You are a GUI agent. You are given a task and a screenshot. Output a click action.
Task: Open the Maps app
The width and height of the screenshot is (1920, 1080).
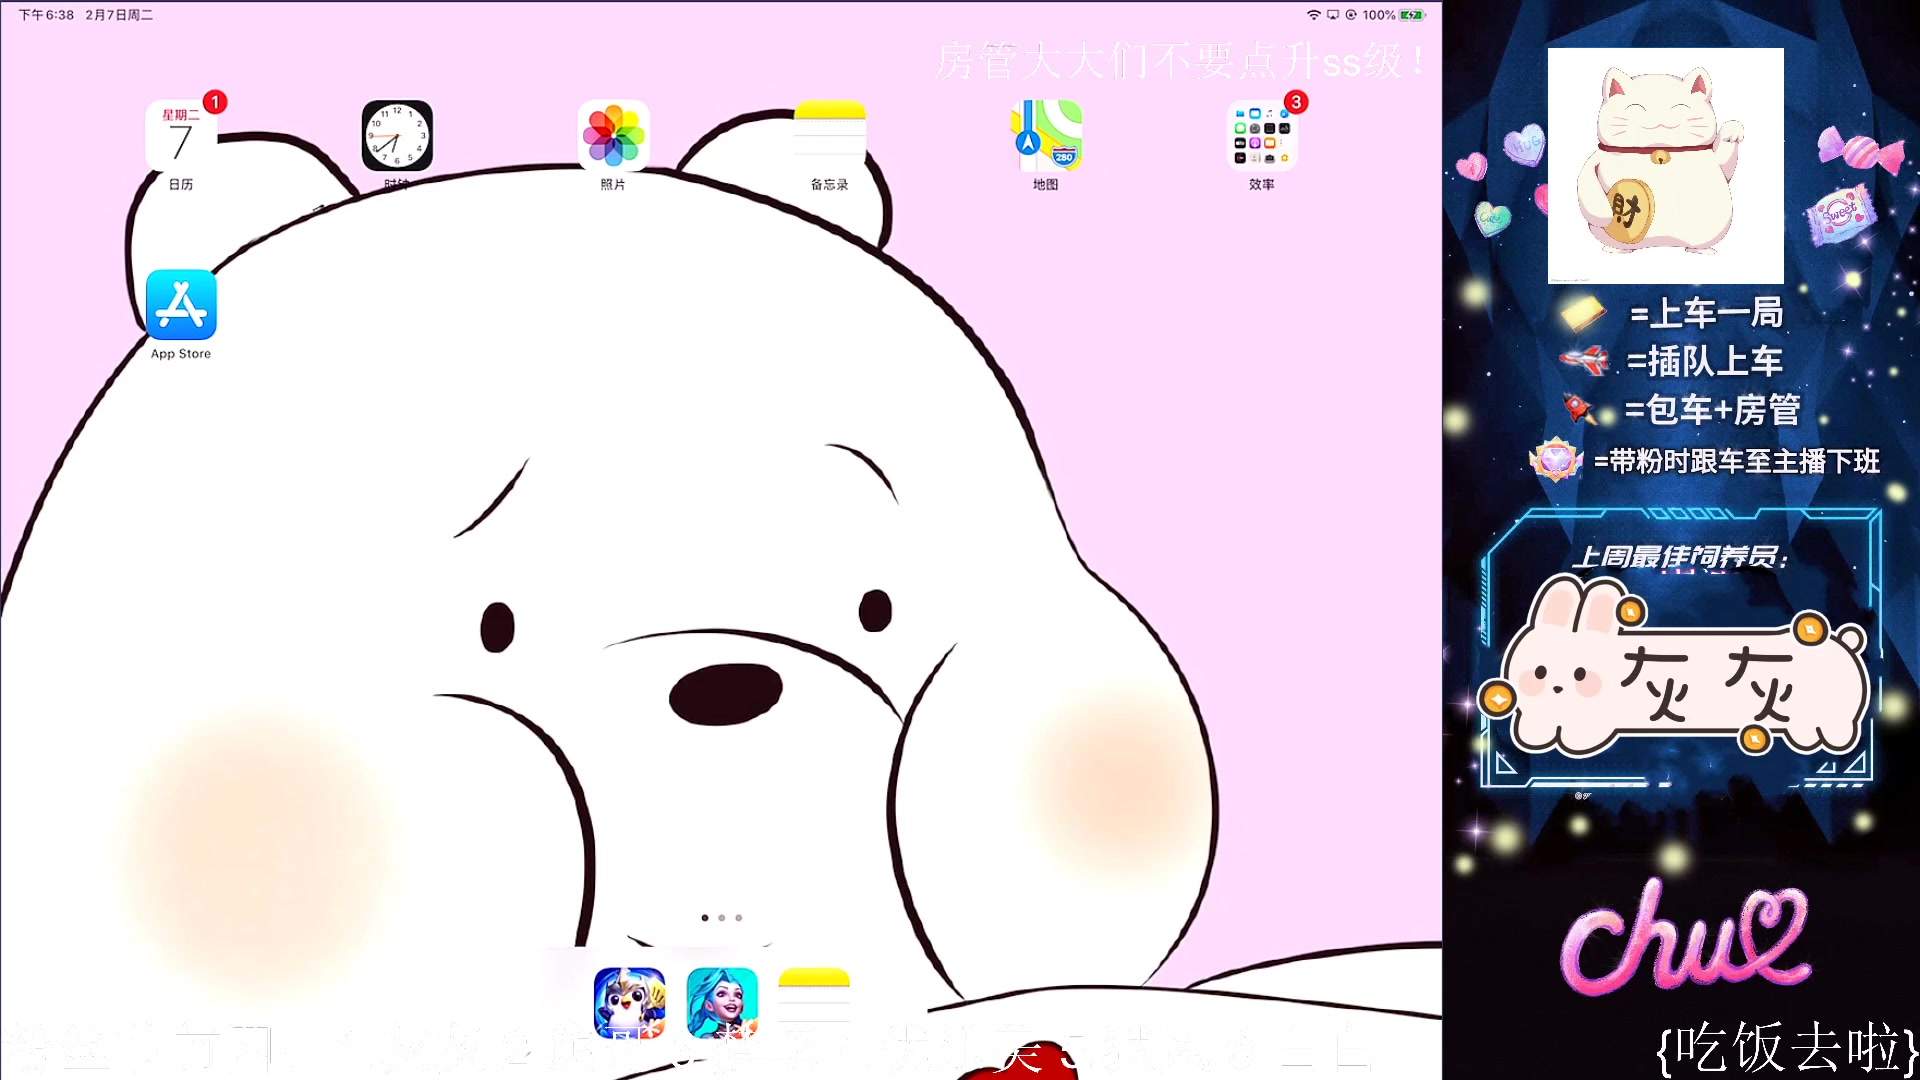pos(1045,136)
